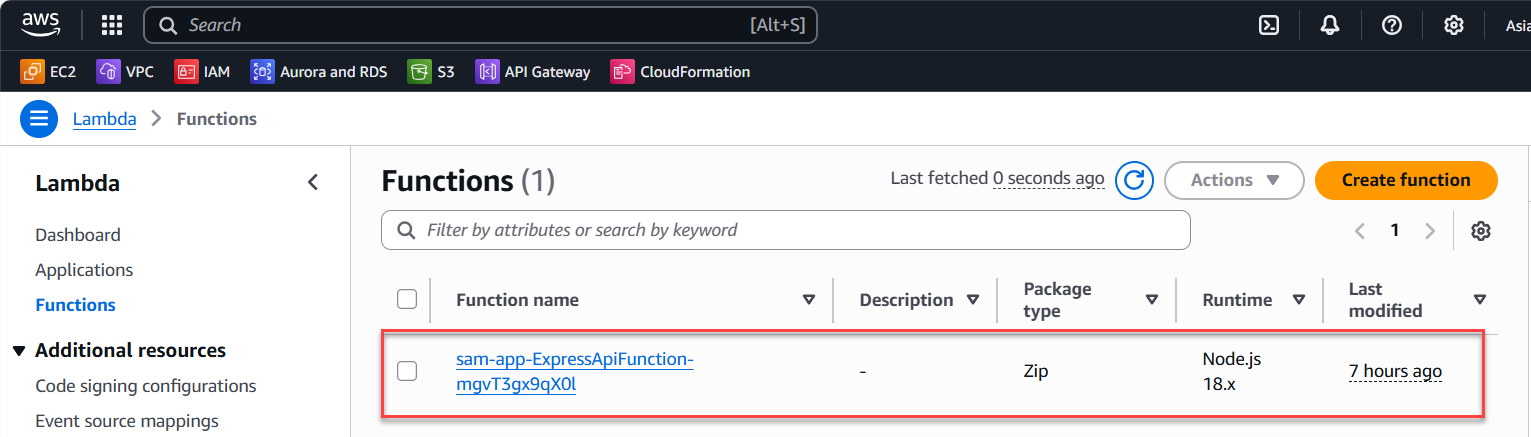The image size is (1531, 437).
Task: Open console settings gear in top bar
Action: 1454,25
